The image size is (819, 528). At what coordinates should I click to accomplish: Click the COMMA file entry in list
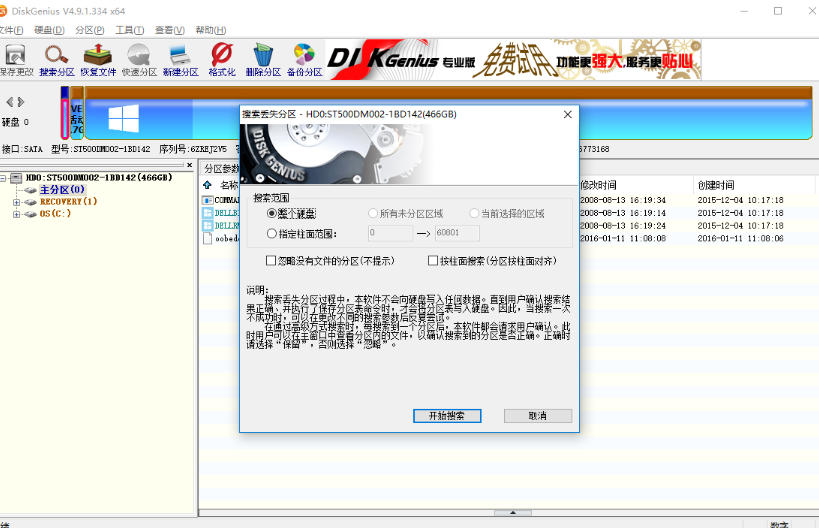tap(221, 200)
